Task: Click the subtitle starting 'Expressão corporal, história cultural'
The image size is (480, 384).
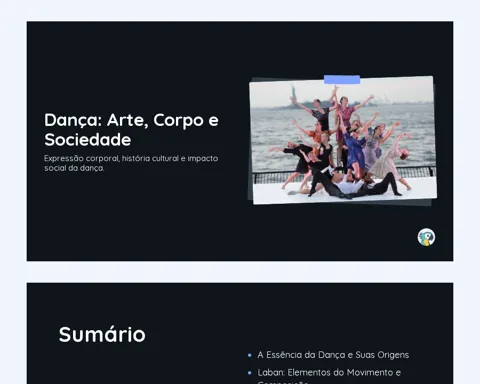Action: click(x=131, y=163)
